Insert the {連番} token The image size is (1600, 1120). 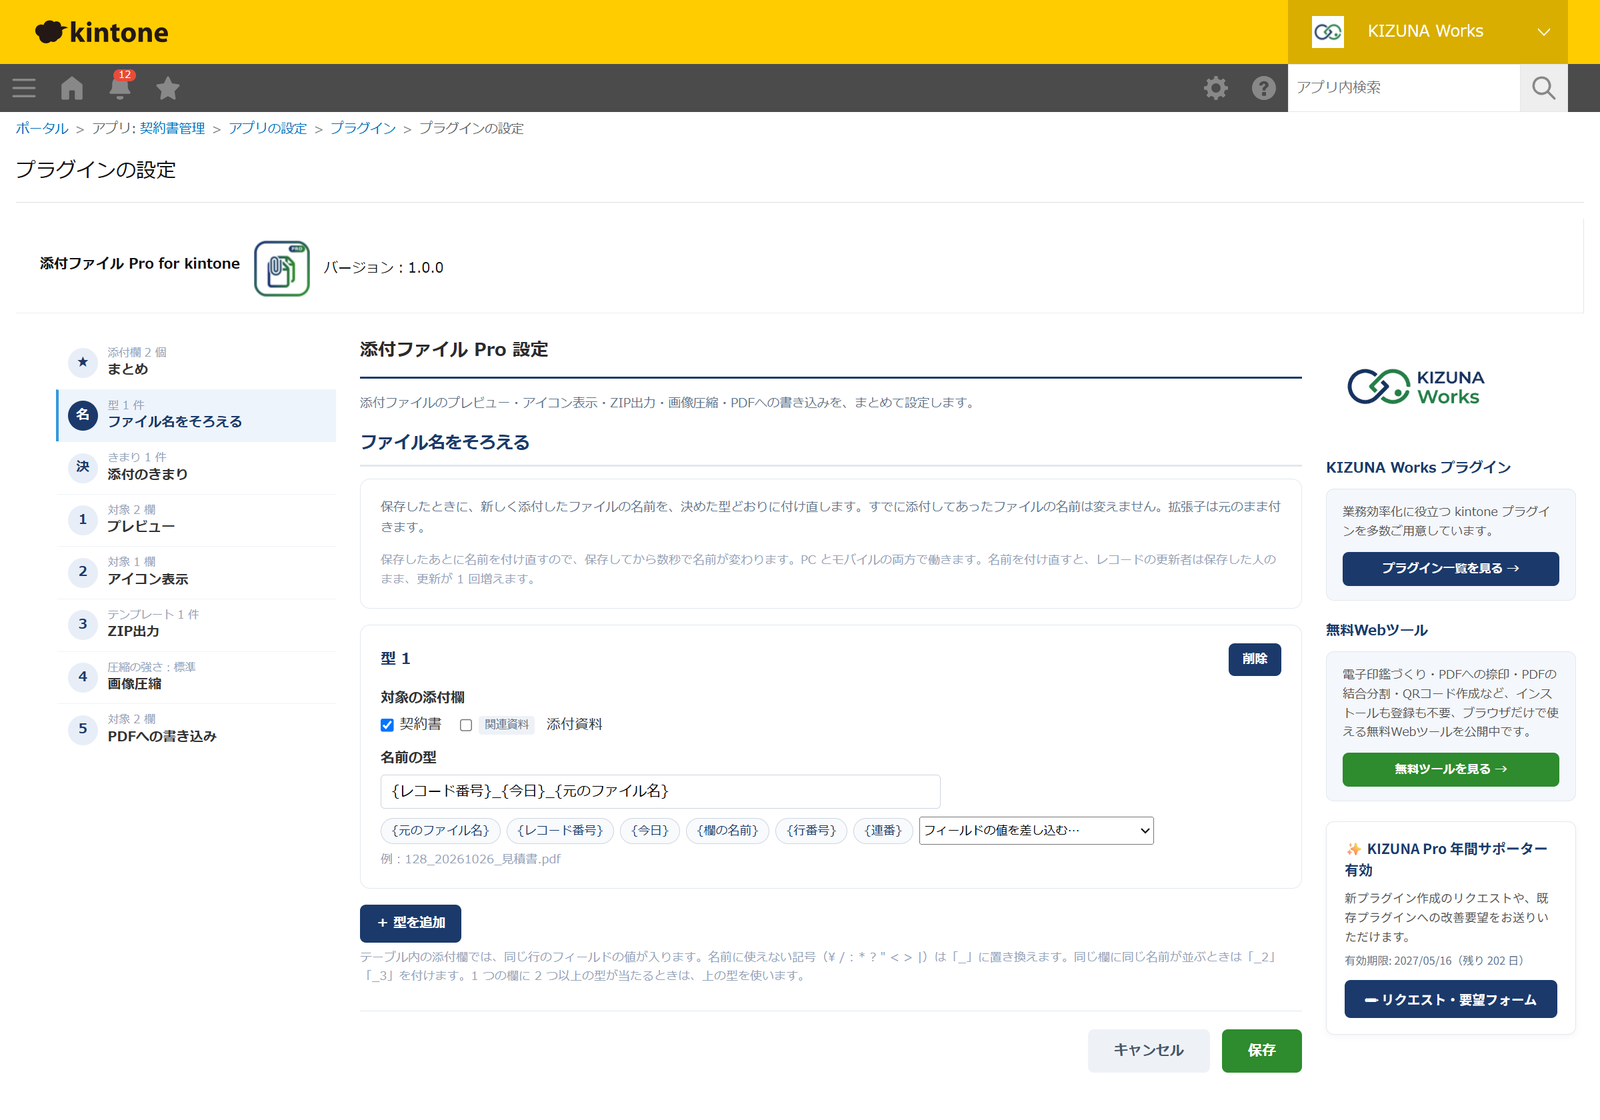tap(883, 831)
